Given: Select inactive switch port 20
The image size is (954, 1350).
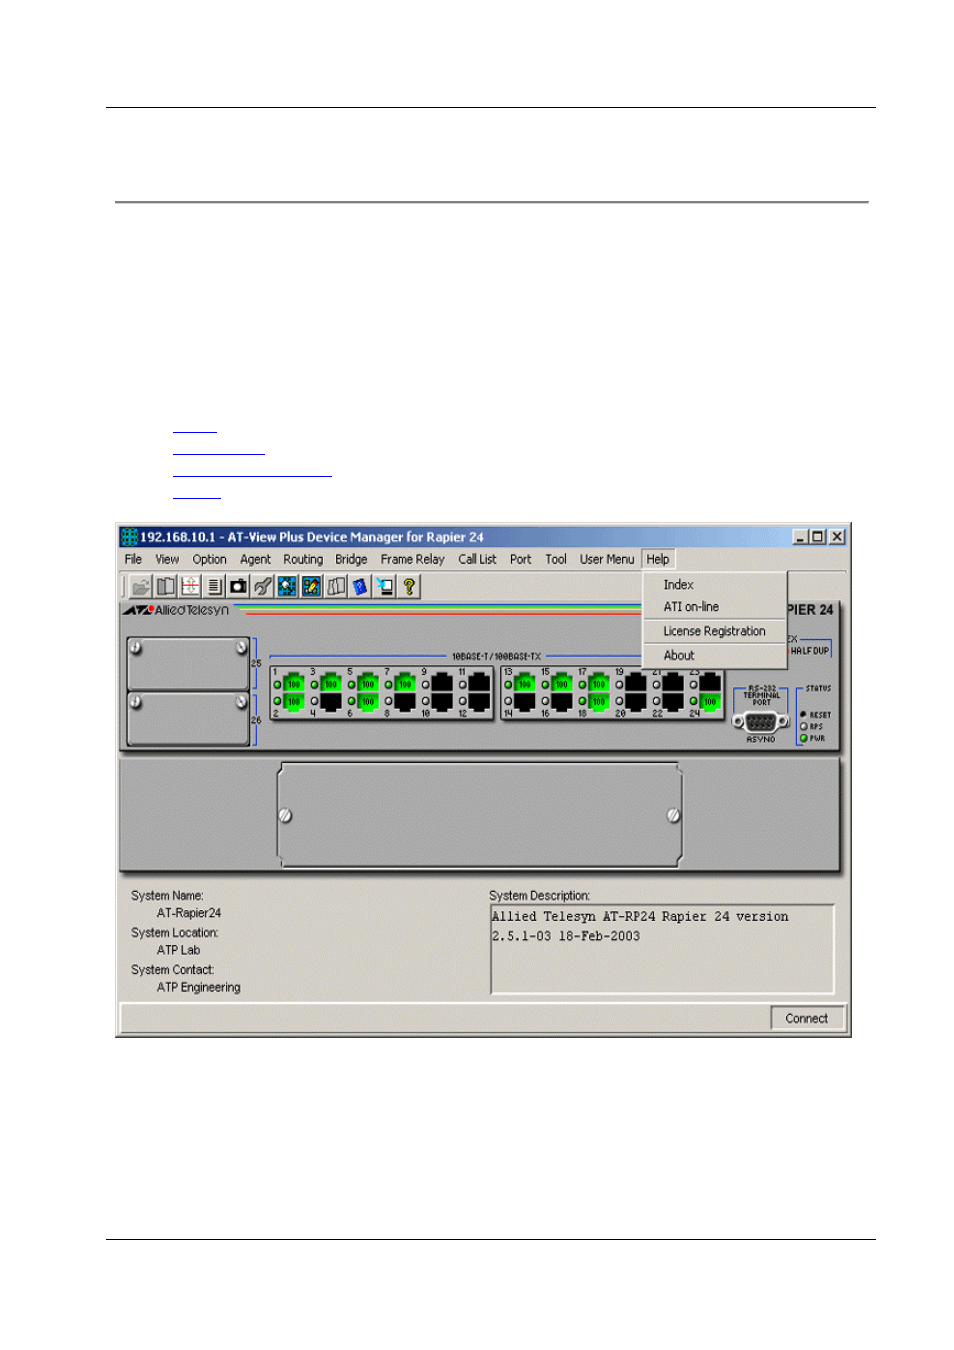Looking at the screenshot, I should point(635,701).
